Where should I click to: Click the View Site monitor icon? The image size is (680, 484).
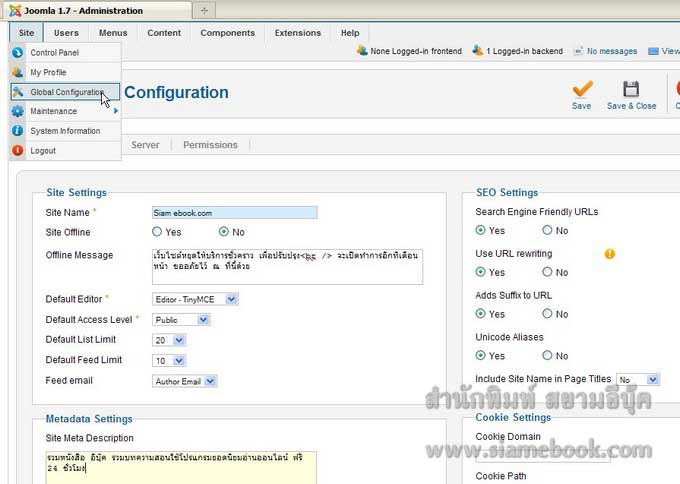(x=653, y=51)
